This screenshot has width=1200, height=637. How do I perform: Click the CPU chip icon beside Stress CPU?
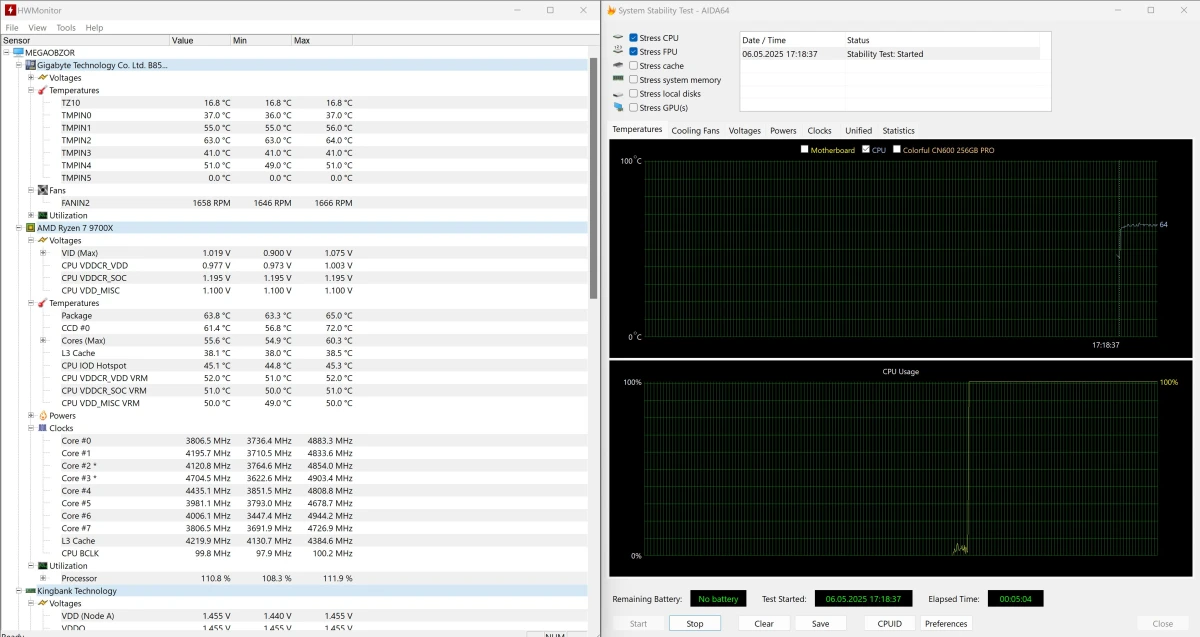click(x=618, y=38)
